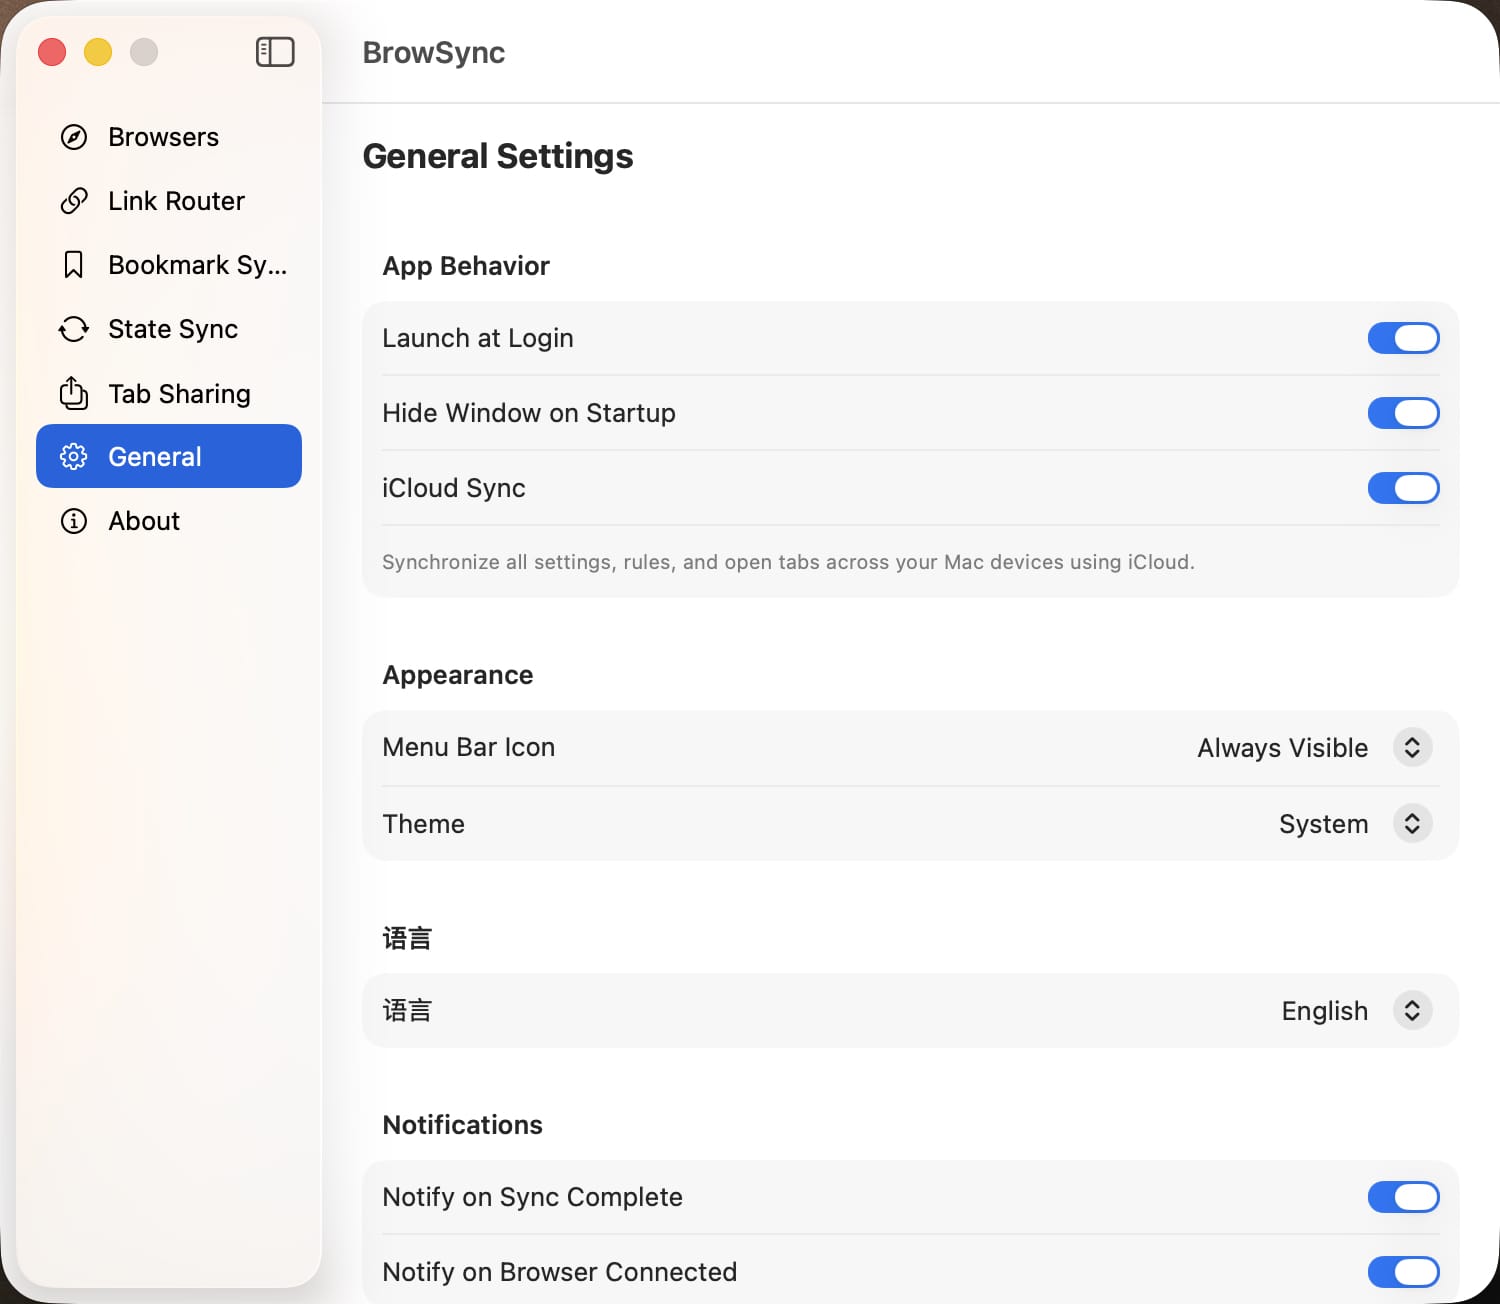Click the General gear icon
Image resolution: width=1500 pixels, height=1304 pixels.
coord(74,457)
